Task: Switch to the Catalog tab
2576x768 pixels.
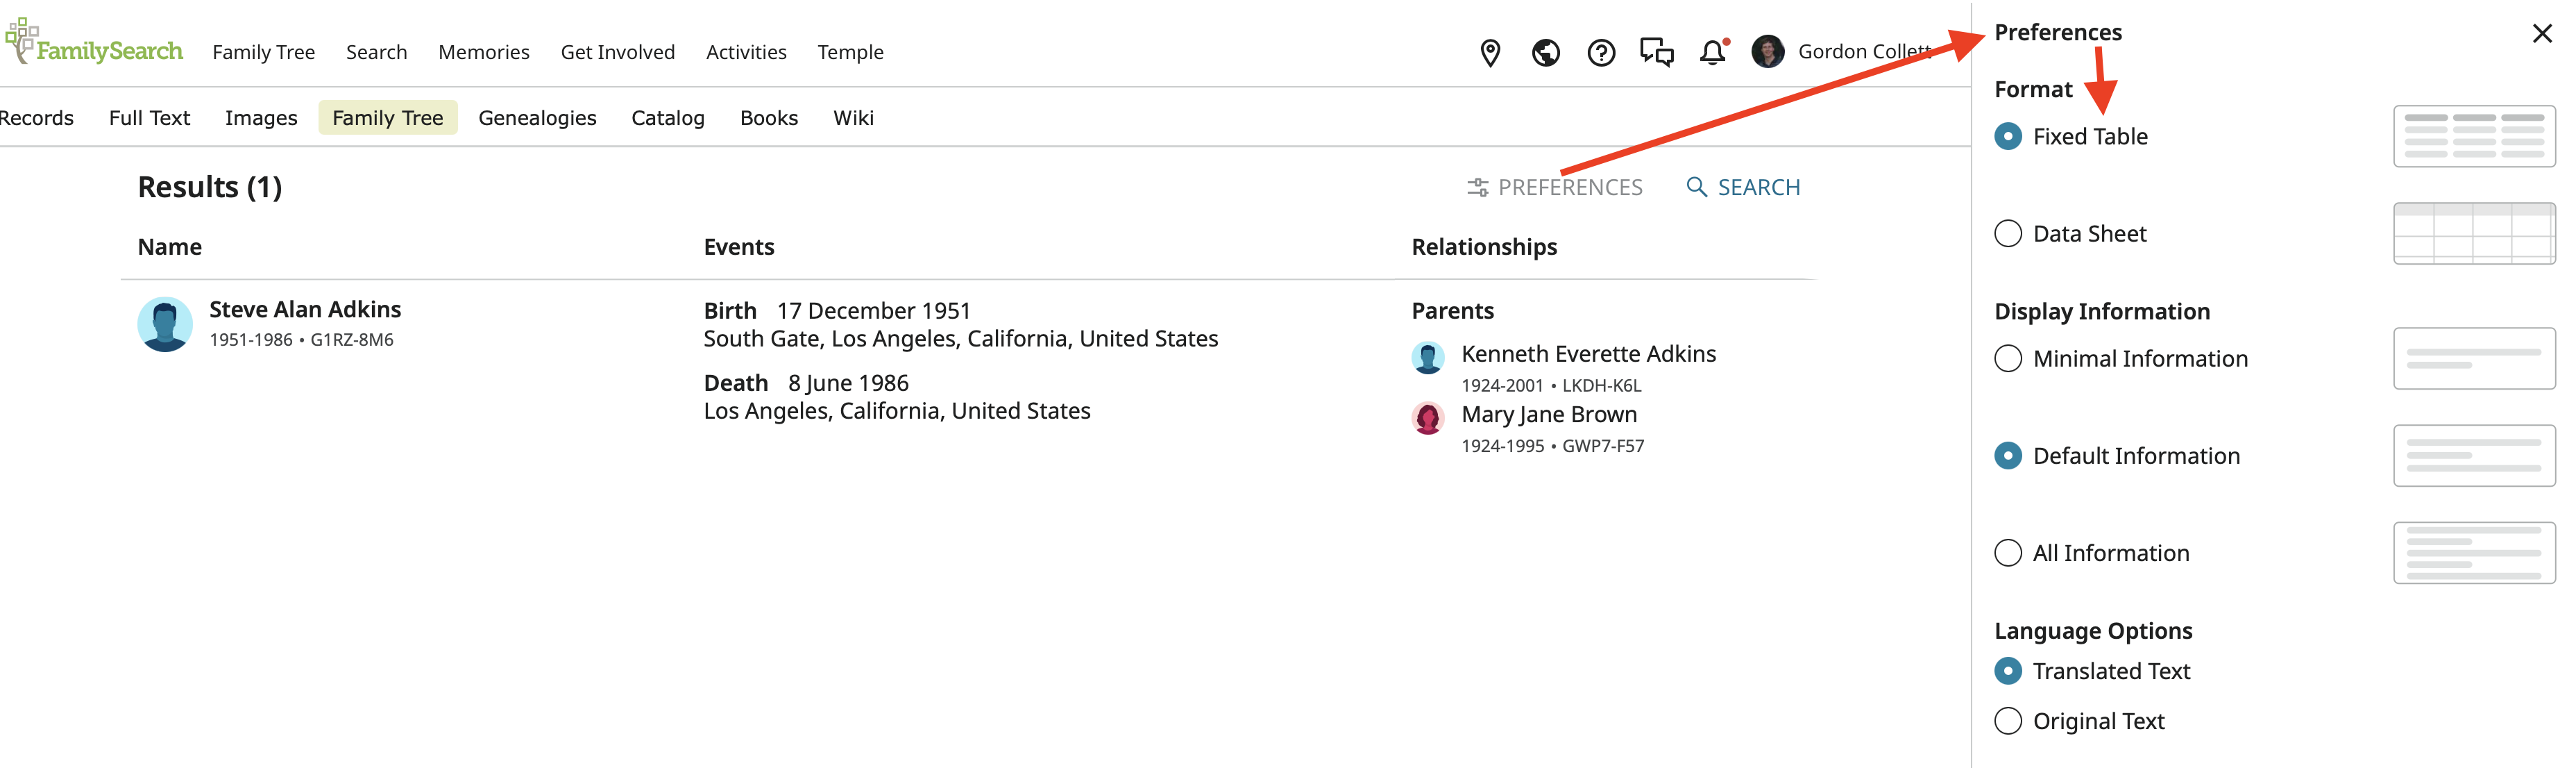Action: coord(667,118)
